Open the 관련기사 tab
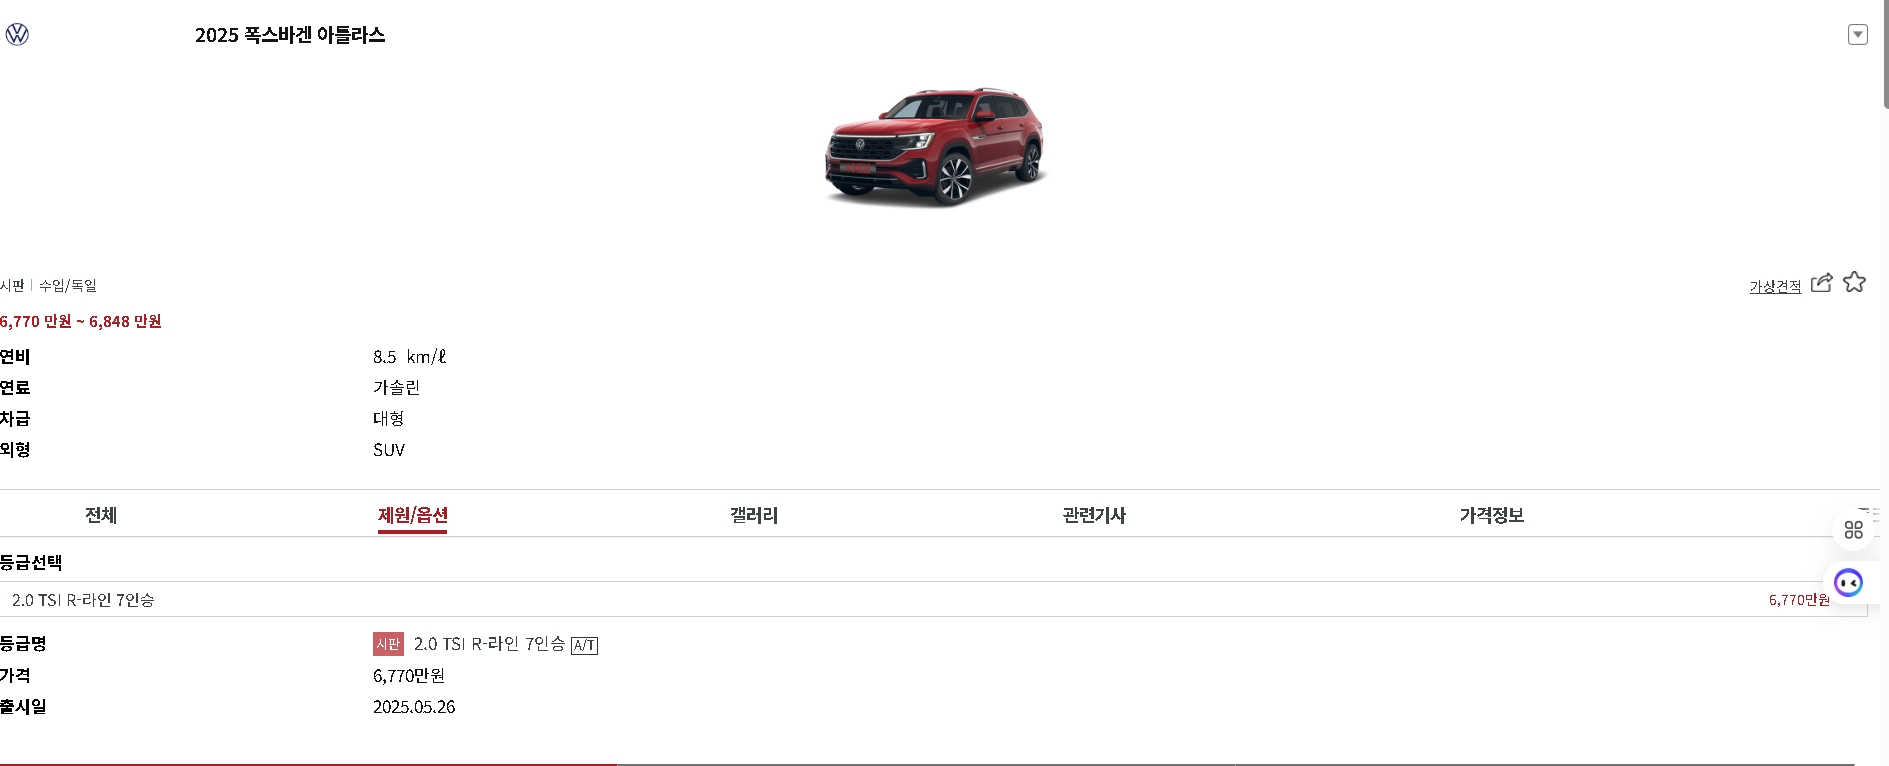 pyautogui.click(x=1094, y=515)
